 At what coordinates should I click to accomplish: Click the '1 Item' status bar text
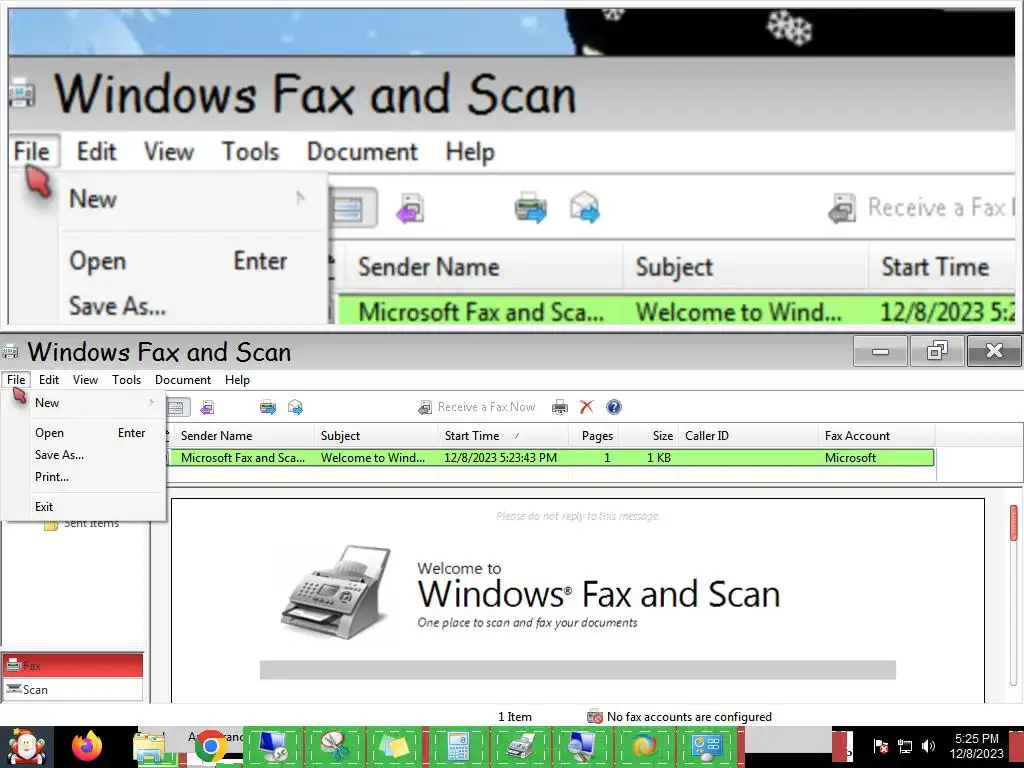point(515,717)
